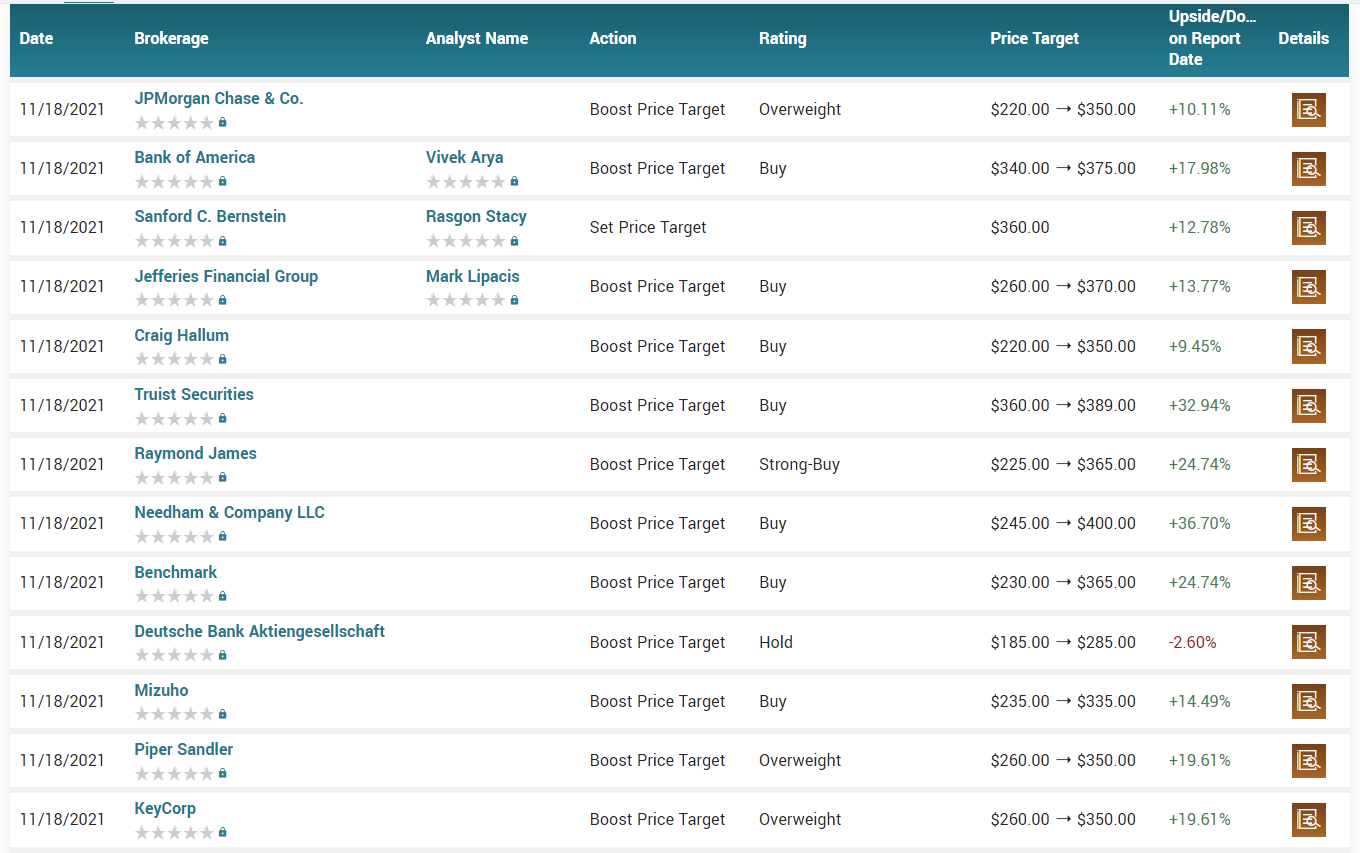Click locked star rating under Piper Sandler
Viewport: 1360px width, 853px height.
[181, 773]
